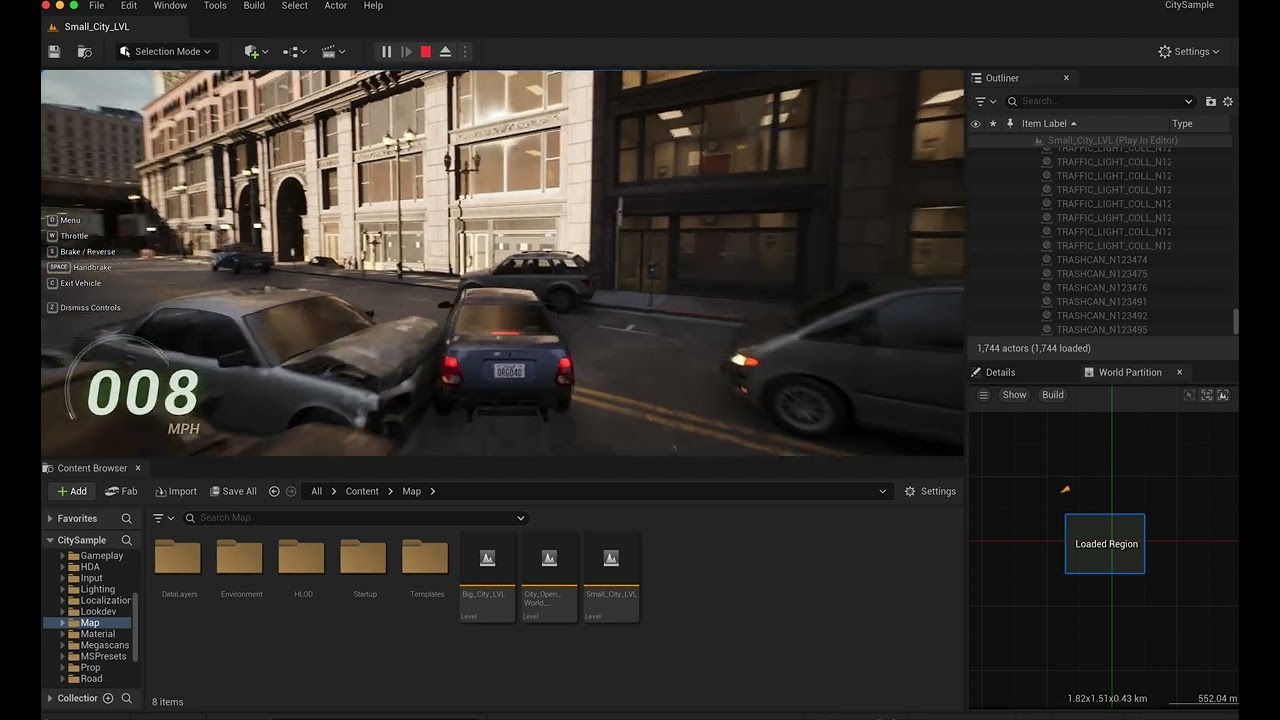Viewport: 1280px width, 720px height.
Task: Open the Content Browser path dropdown
Action: [x=882, y=491]
